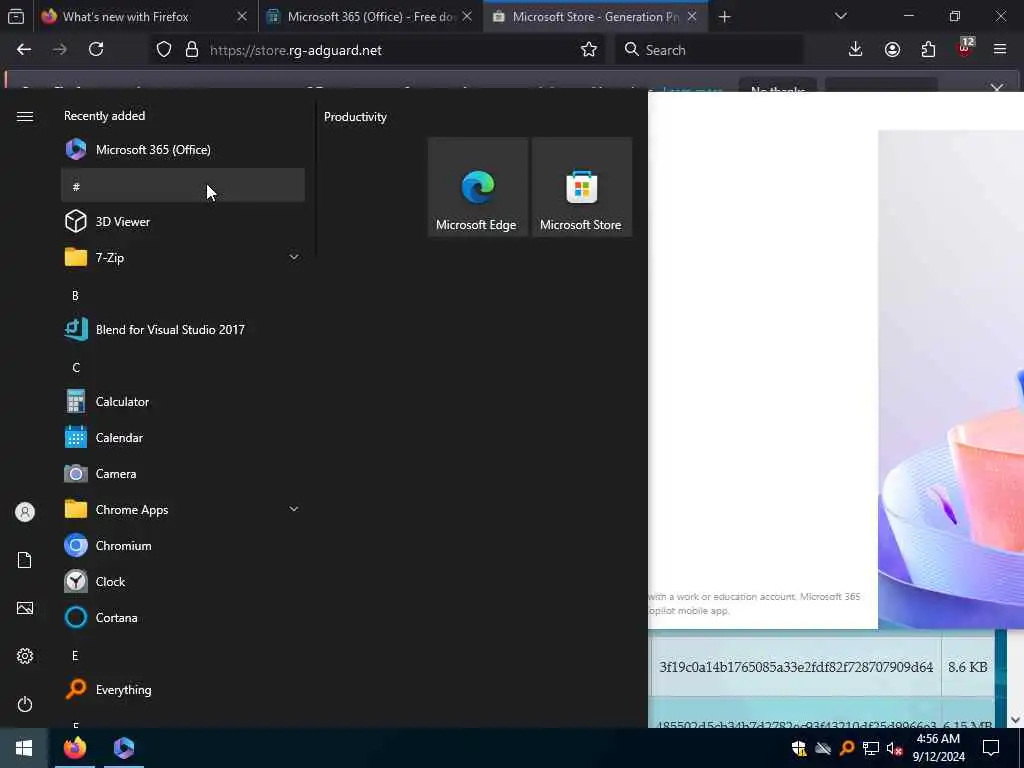Launch Chromium browser
Screen dimensions: 1024x768
coord(183,545)
